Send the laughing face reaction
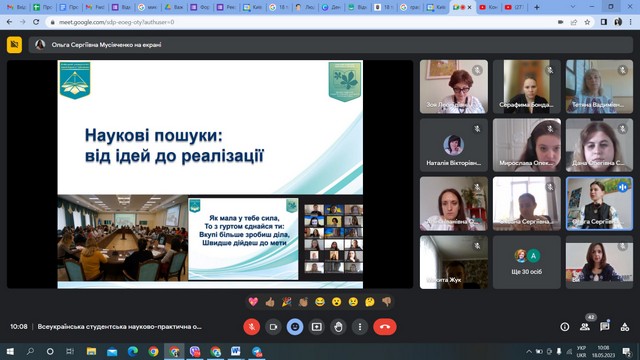Viewport: 640px width, 360px height. point(320,302)
